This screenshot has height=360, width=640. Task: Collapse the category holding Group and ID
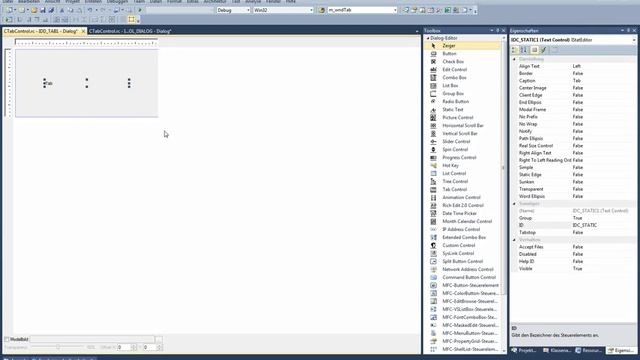(x=514, y=204)
